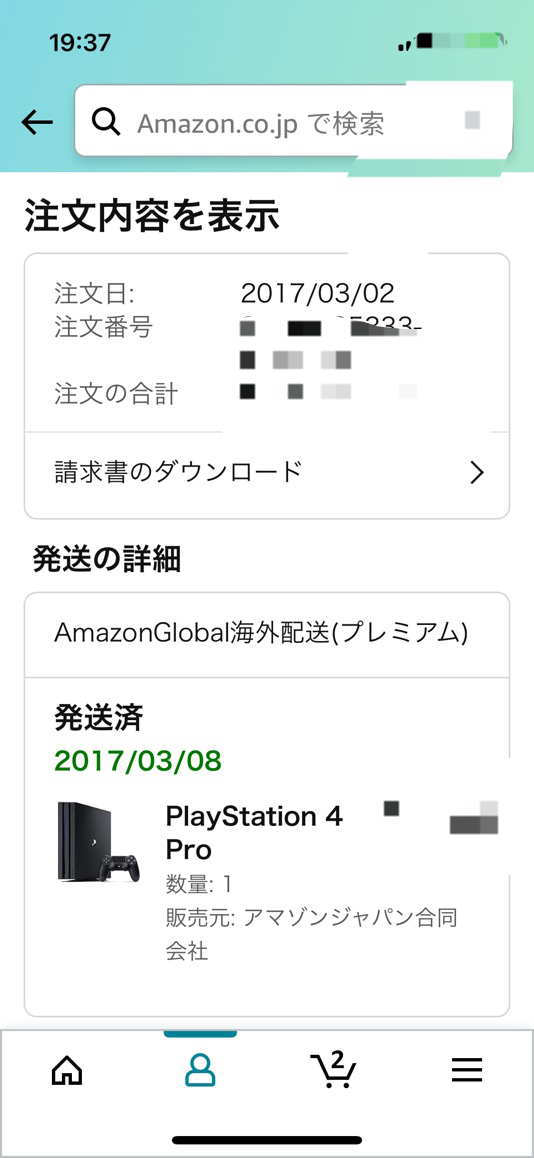534x1158 pixels.
Task: Tap seller アマゾンジャパン合同会社 text
Action: (312, 934)
